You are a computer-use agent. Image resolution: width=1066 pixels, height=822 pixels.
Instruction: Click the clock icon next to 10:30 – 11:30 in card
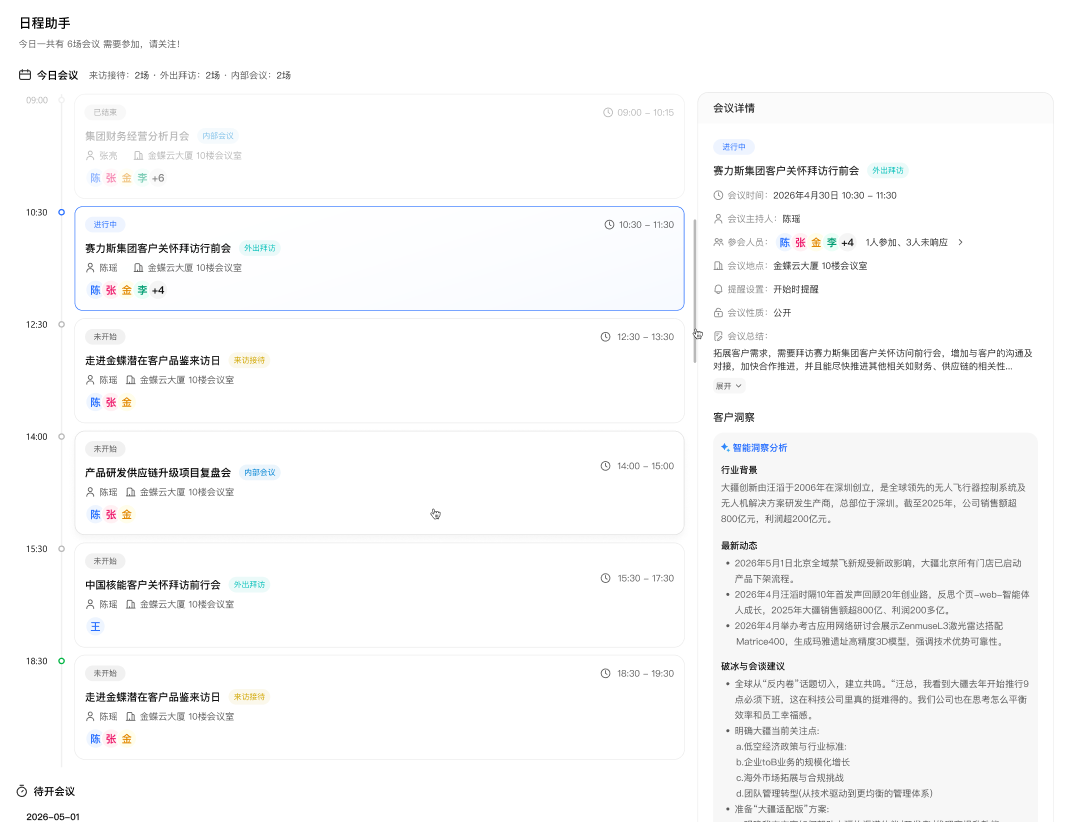click(x=609, y=224)
